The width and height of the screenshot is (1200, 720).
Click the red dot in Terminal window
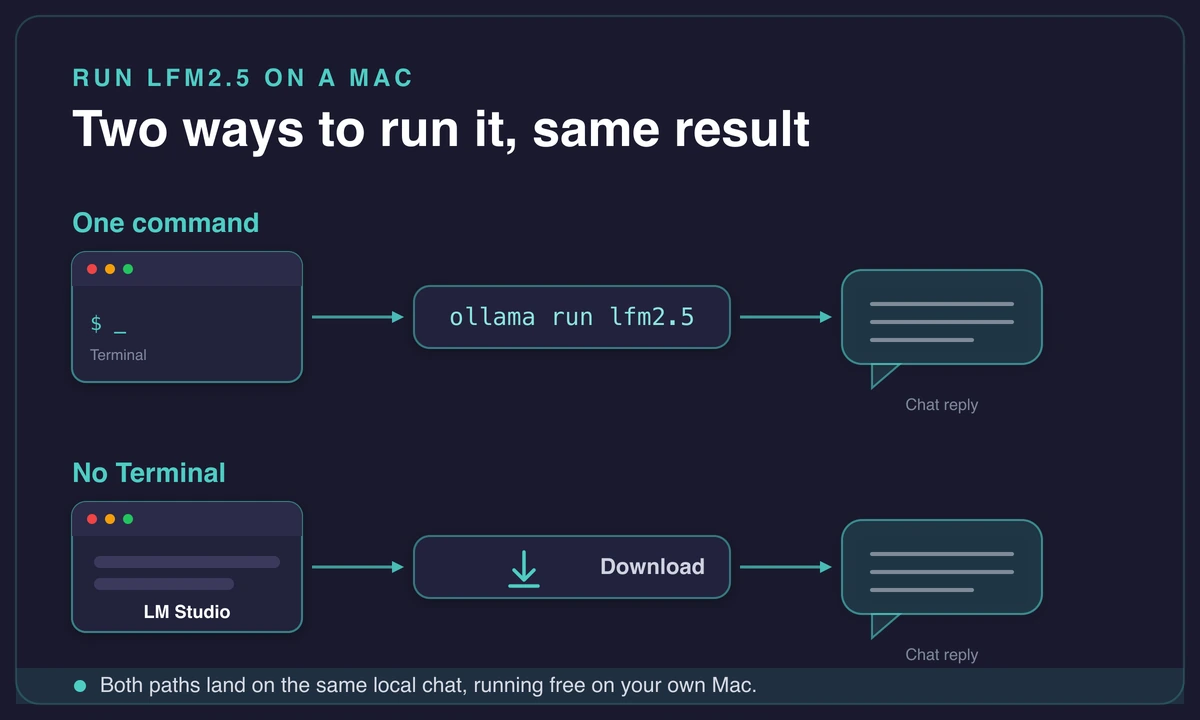(x=92, y=269)
